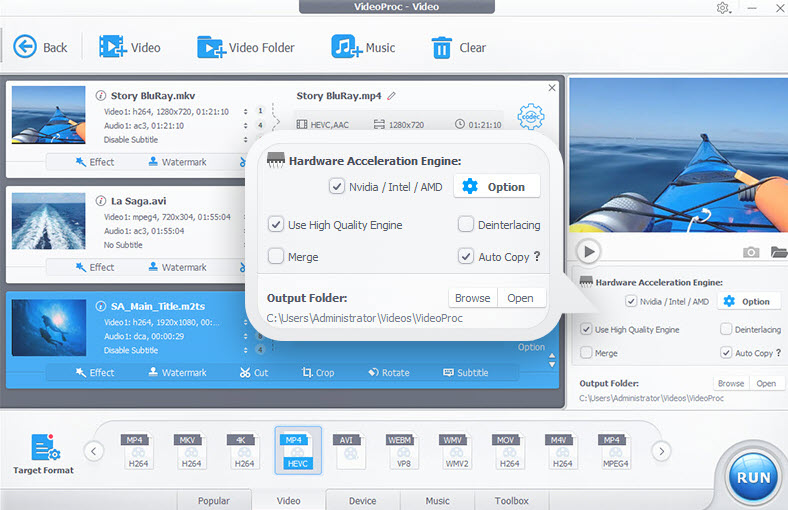
Task: Open output folder in right panel
Action: (x=766, y=383)
